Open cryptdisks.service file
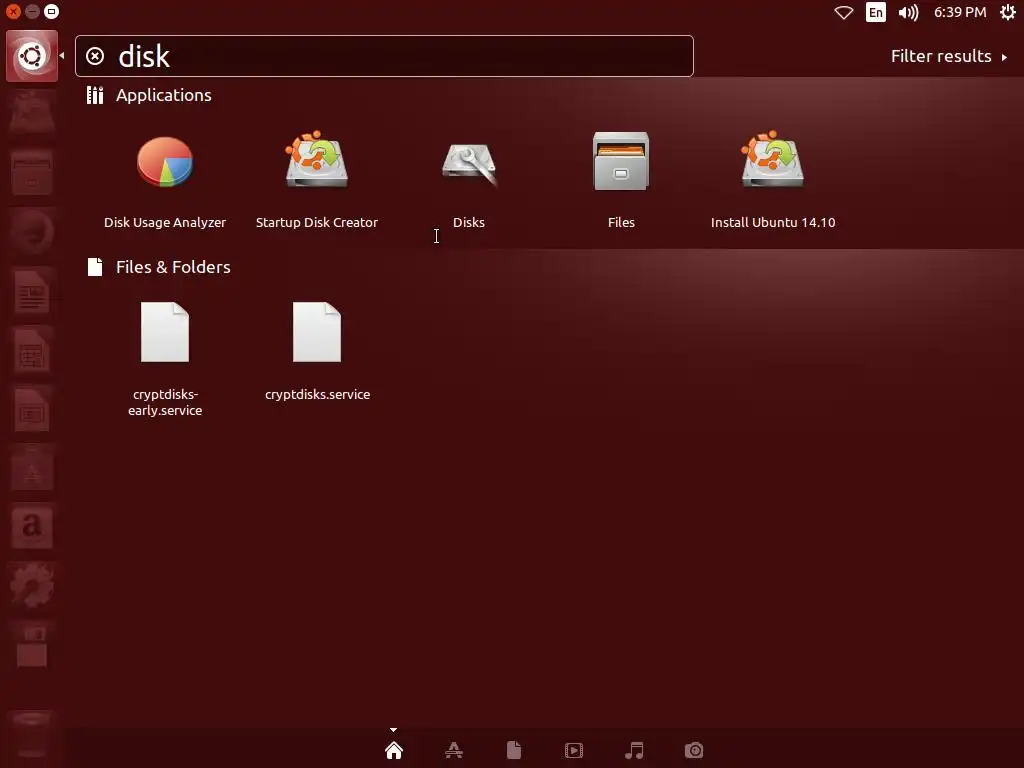Image resolution: width=1024 pixels, height=768 pixels. coord(317,332)
